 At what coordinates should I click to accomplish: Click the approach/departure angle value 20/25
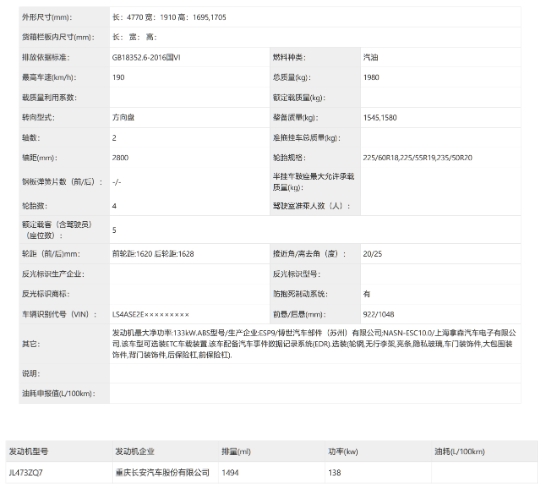pyautogui.click(x=372, y=254)
